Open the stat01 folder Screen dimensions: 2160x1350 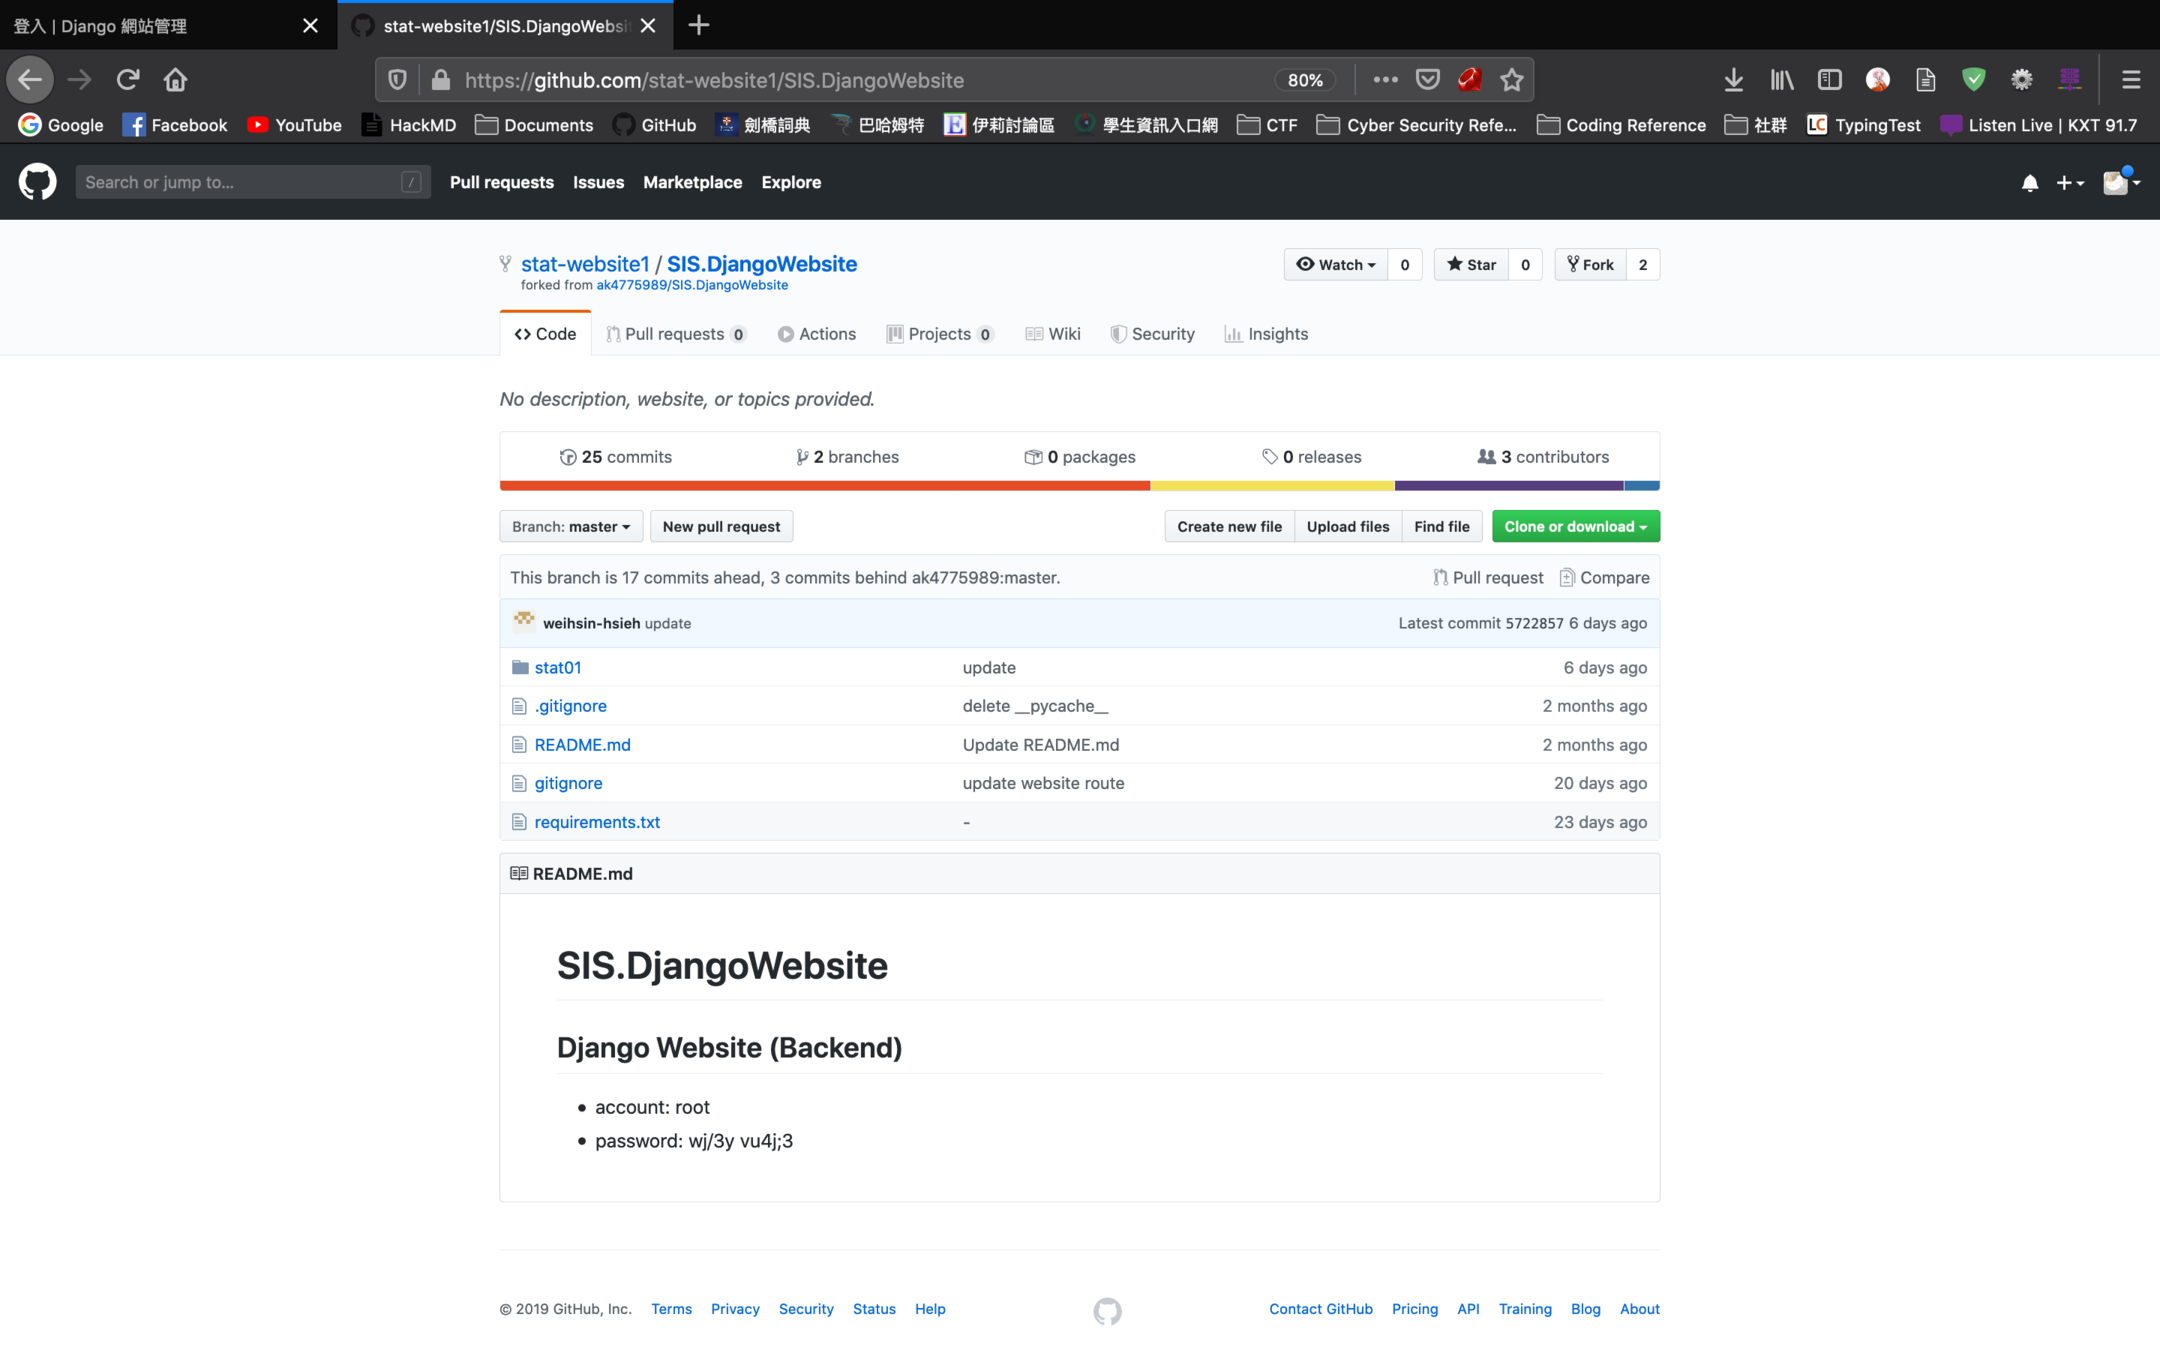557,667
